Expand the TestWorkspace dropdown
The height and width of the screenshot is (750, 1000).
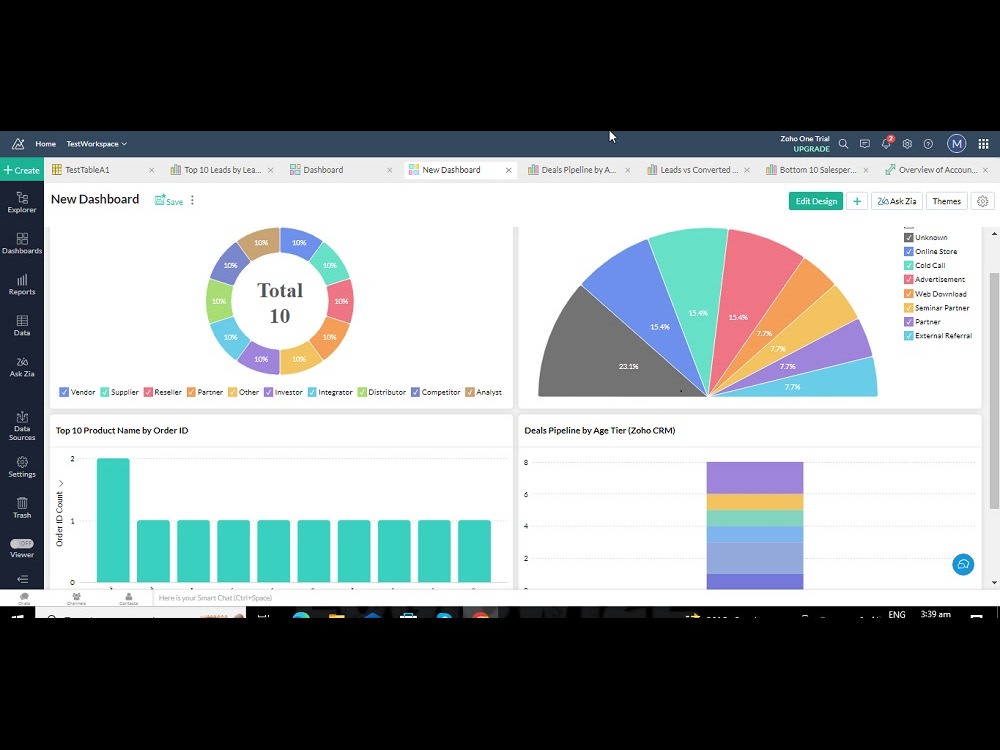point(97,144)
